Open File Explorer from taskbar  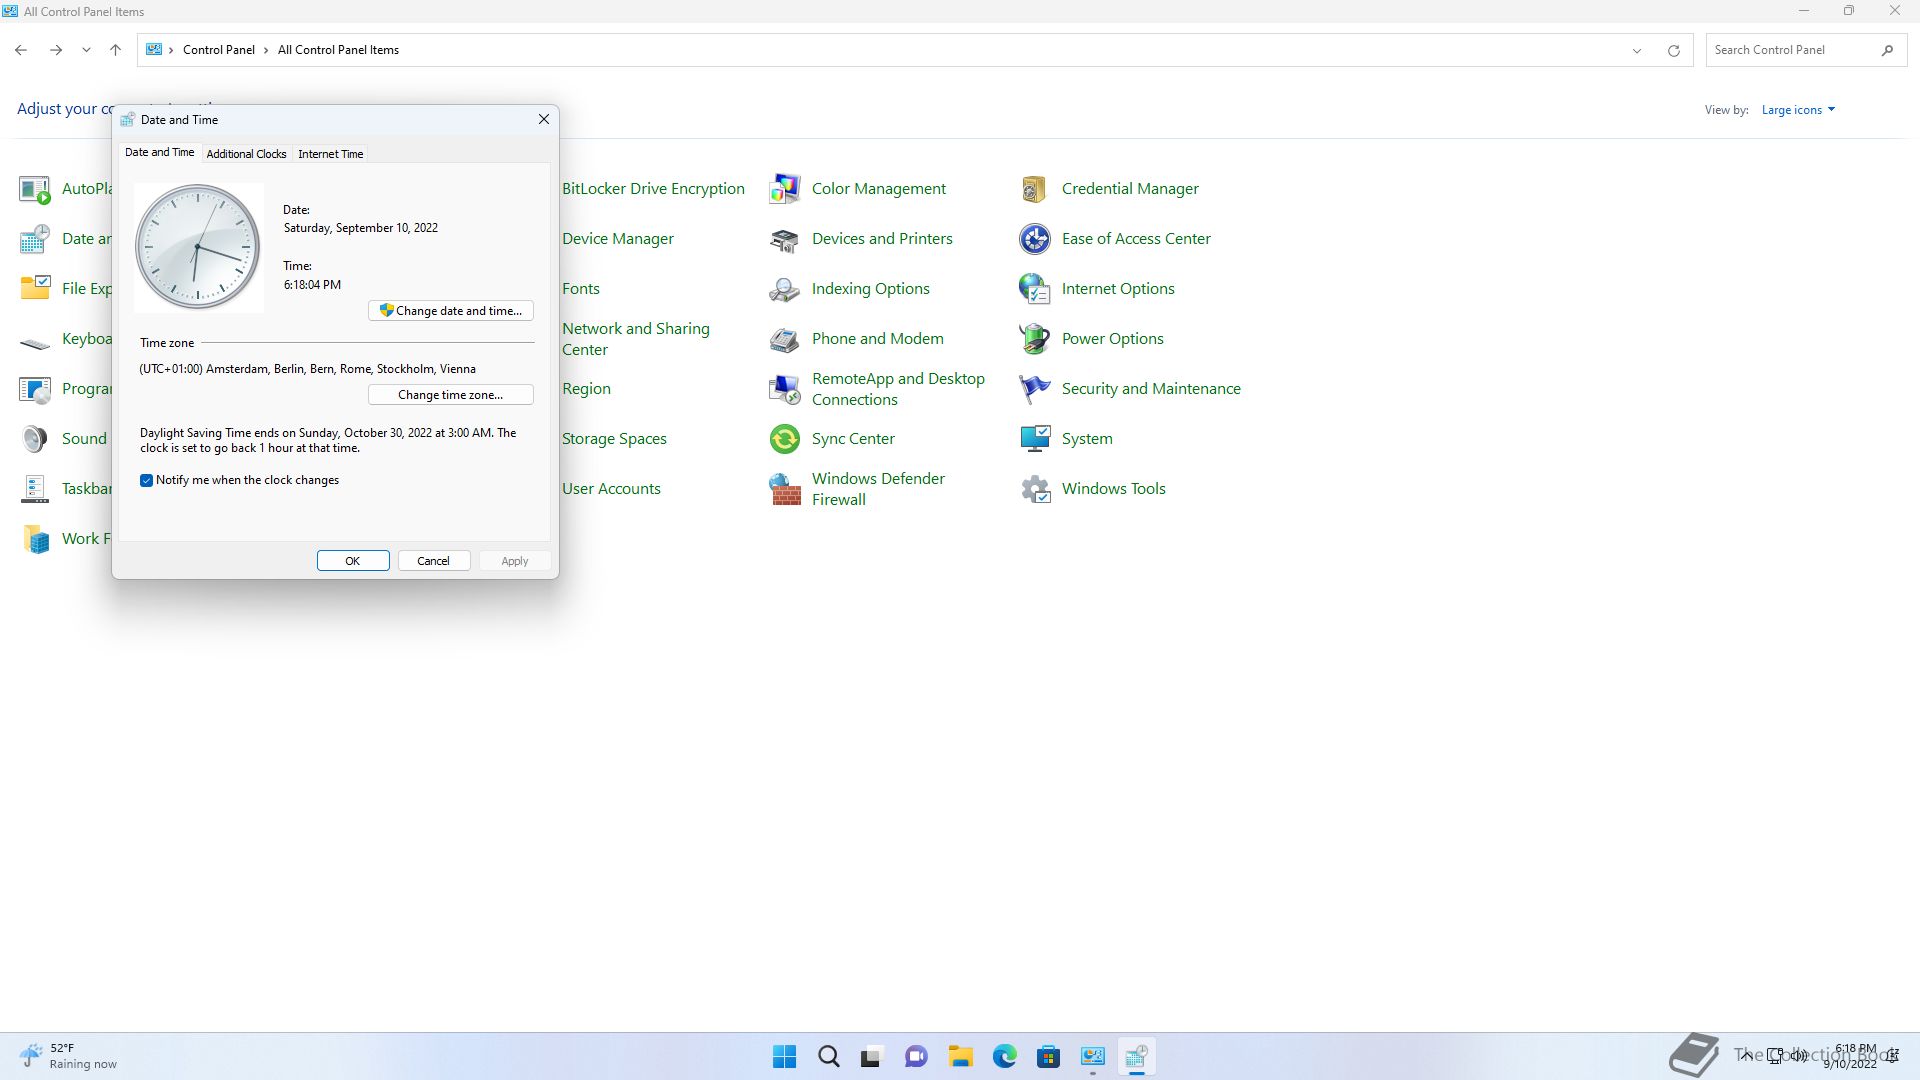pos(960,1057)
